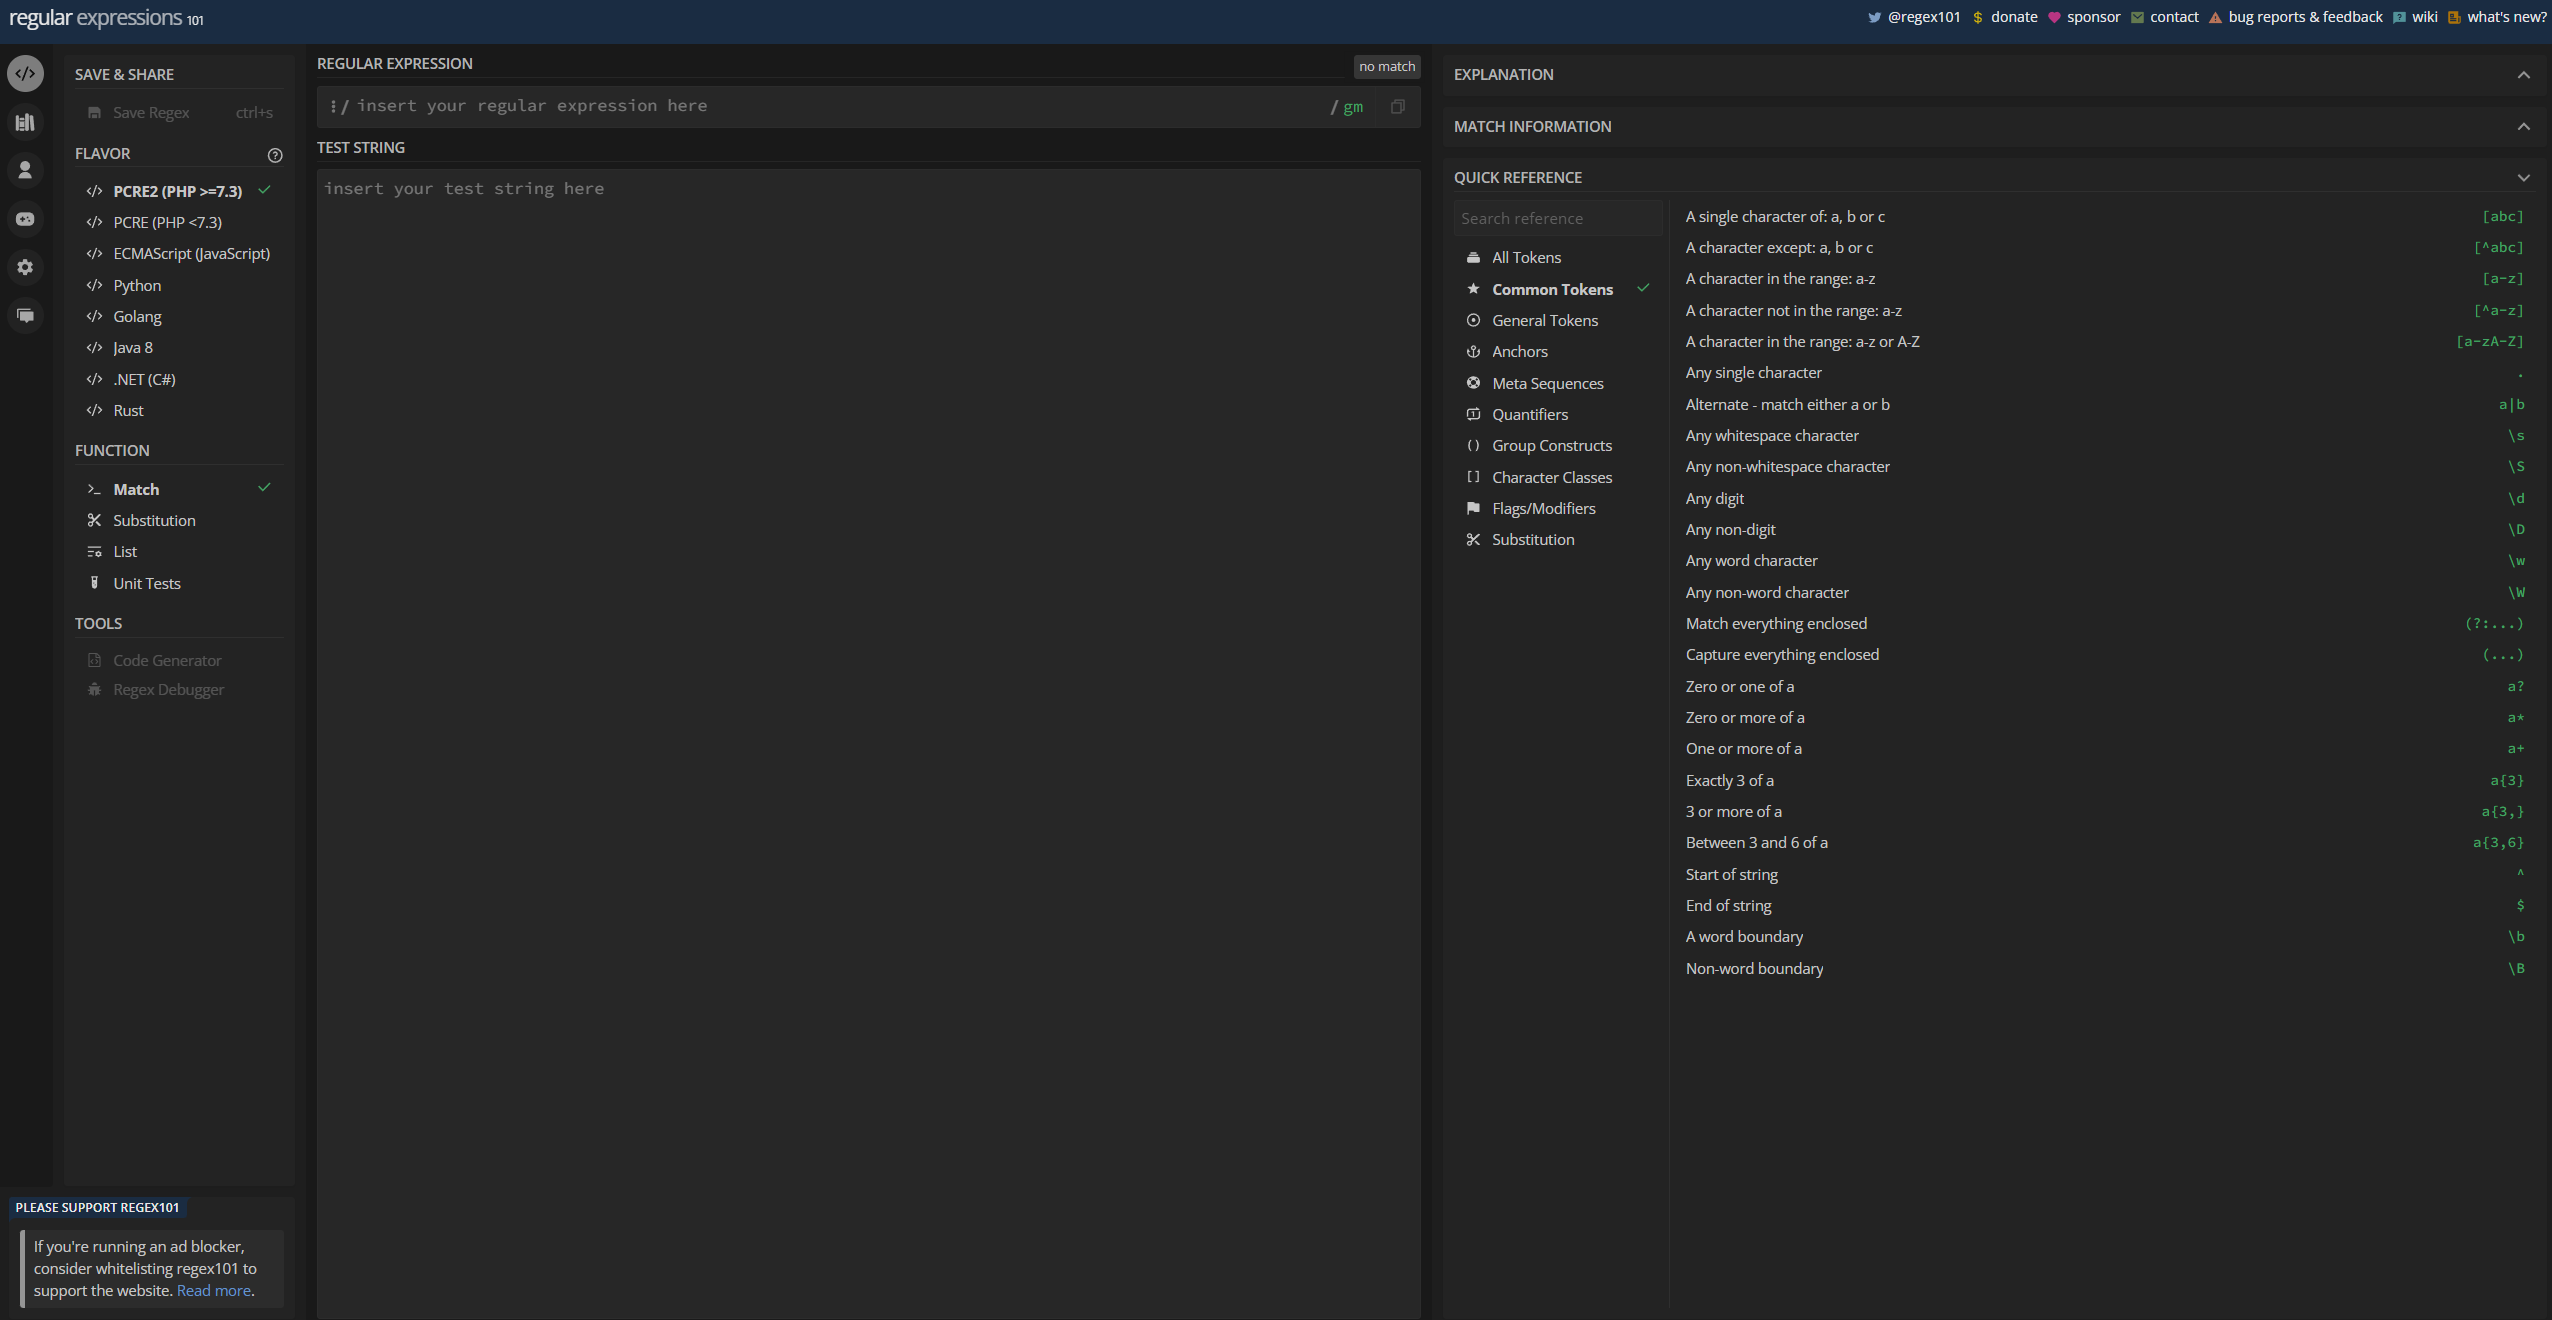This screenshot has height=1320, width=2552.
Task: Open the regex editor sidebar icon
Action: 25,74
